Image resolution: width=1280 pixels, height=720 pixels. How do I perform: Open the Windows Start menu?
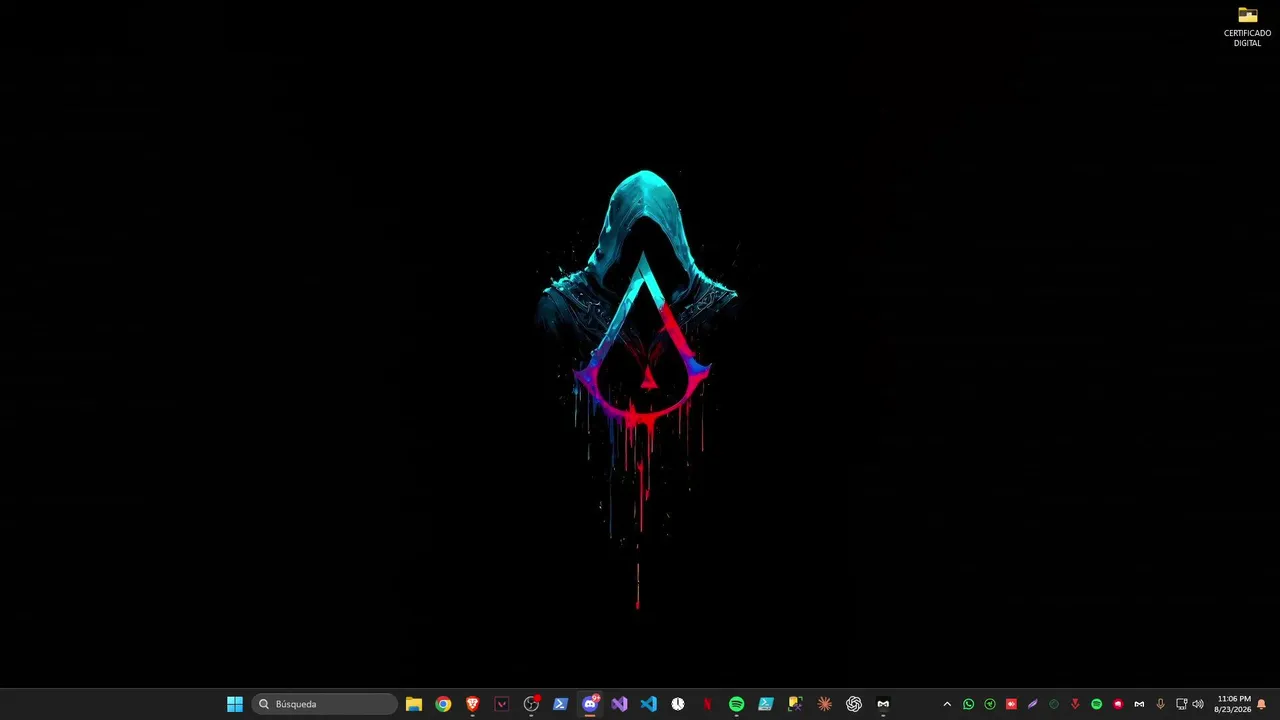(x=235, y=704)
